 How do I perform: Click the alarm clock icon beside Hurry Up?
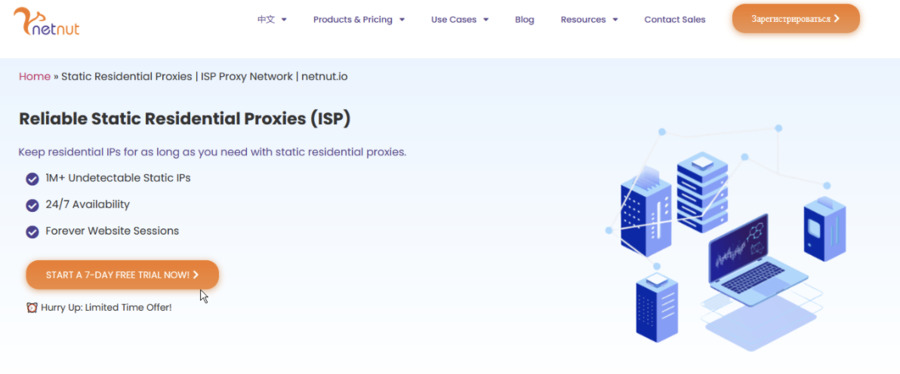(x=32, y=307)
